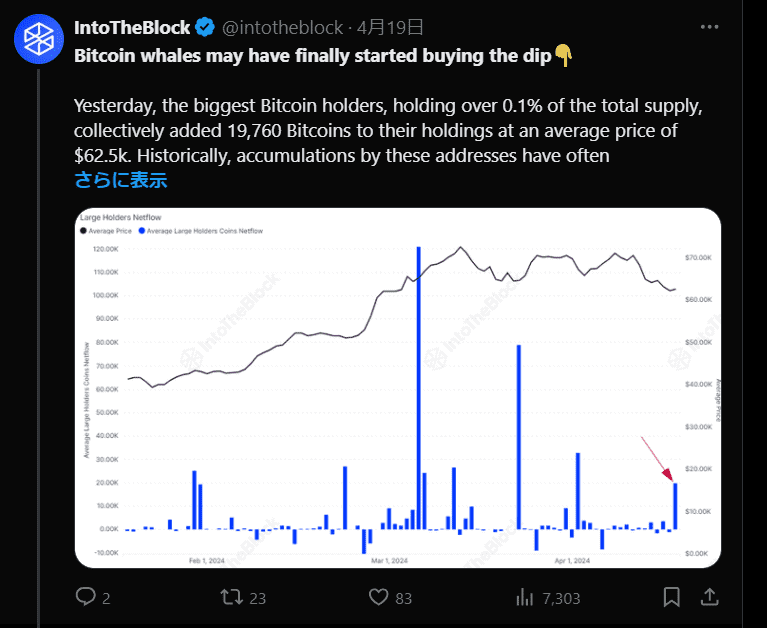Image resolution: width=767 pixels, height=628 pixels.
Task: Open the Large Holders Netflow chart image
Action: click(398, 388)
